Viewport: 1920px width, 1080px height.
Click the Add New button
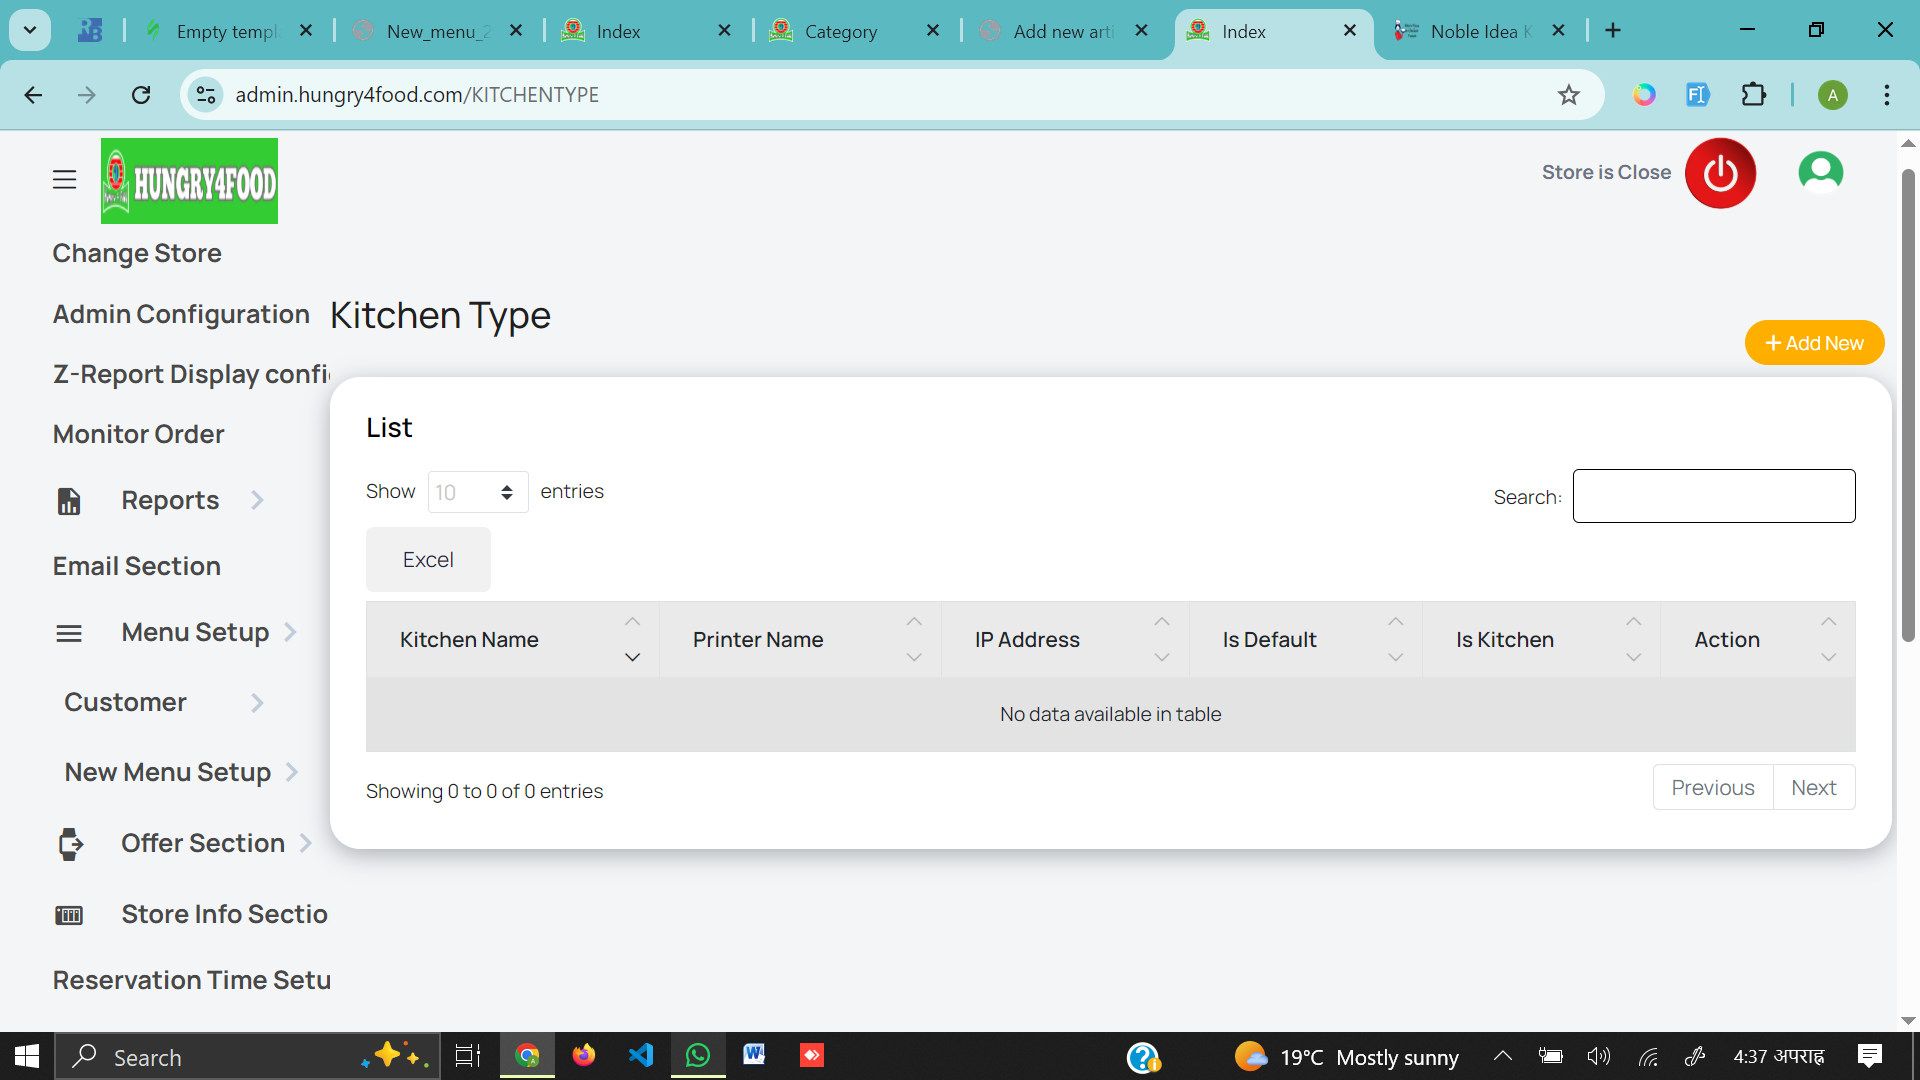coord(1814,343)
